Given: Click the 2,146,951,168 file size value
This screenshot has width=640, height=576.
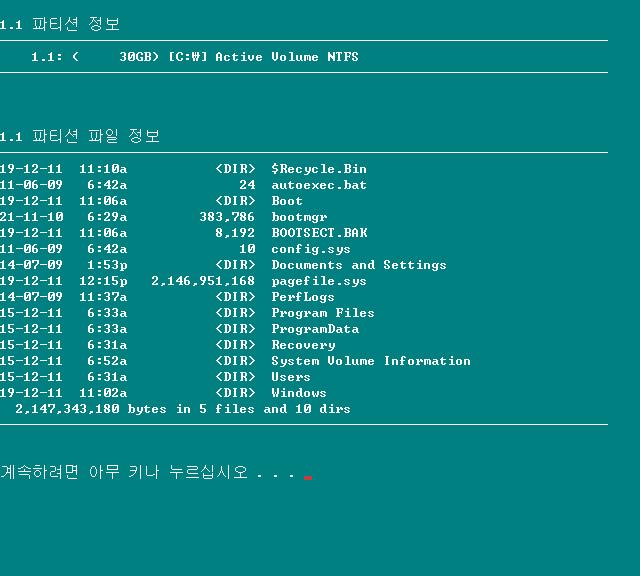Looking at the screenshot, I should click(x=203, y=281).
